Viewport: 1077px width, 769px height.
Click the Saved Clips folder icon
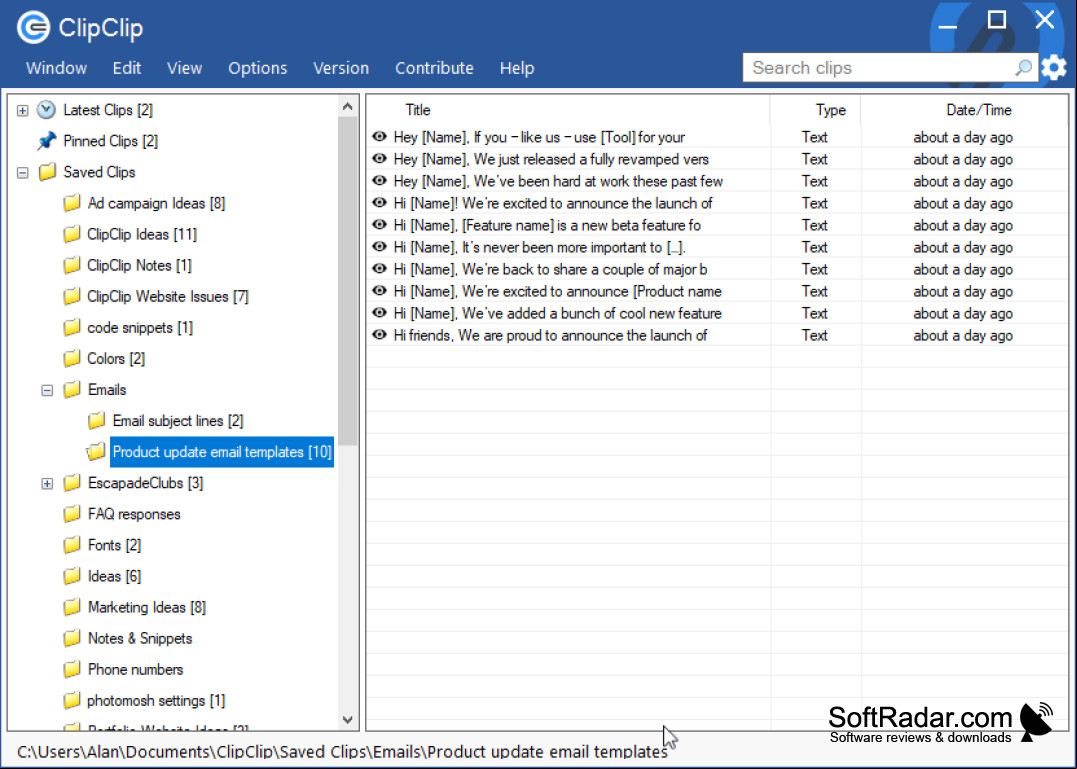tap(47, 172)
